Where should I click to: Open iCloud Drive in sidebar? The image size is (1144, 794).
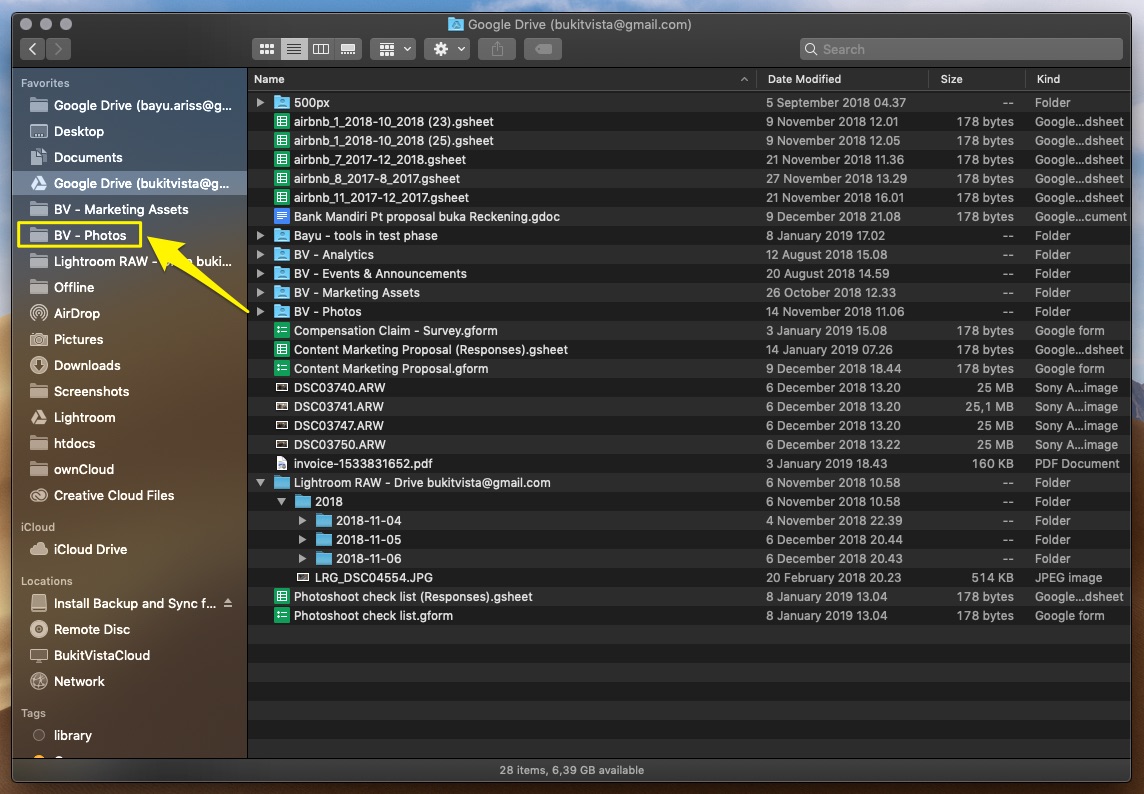130,550
